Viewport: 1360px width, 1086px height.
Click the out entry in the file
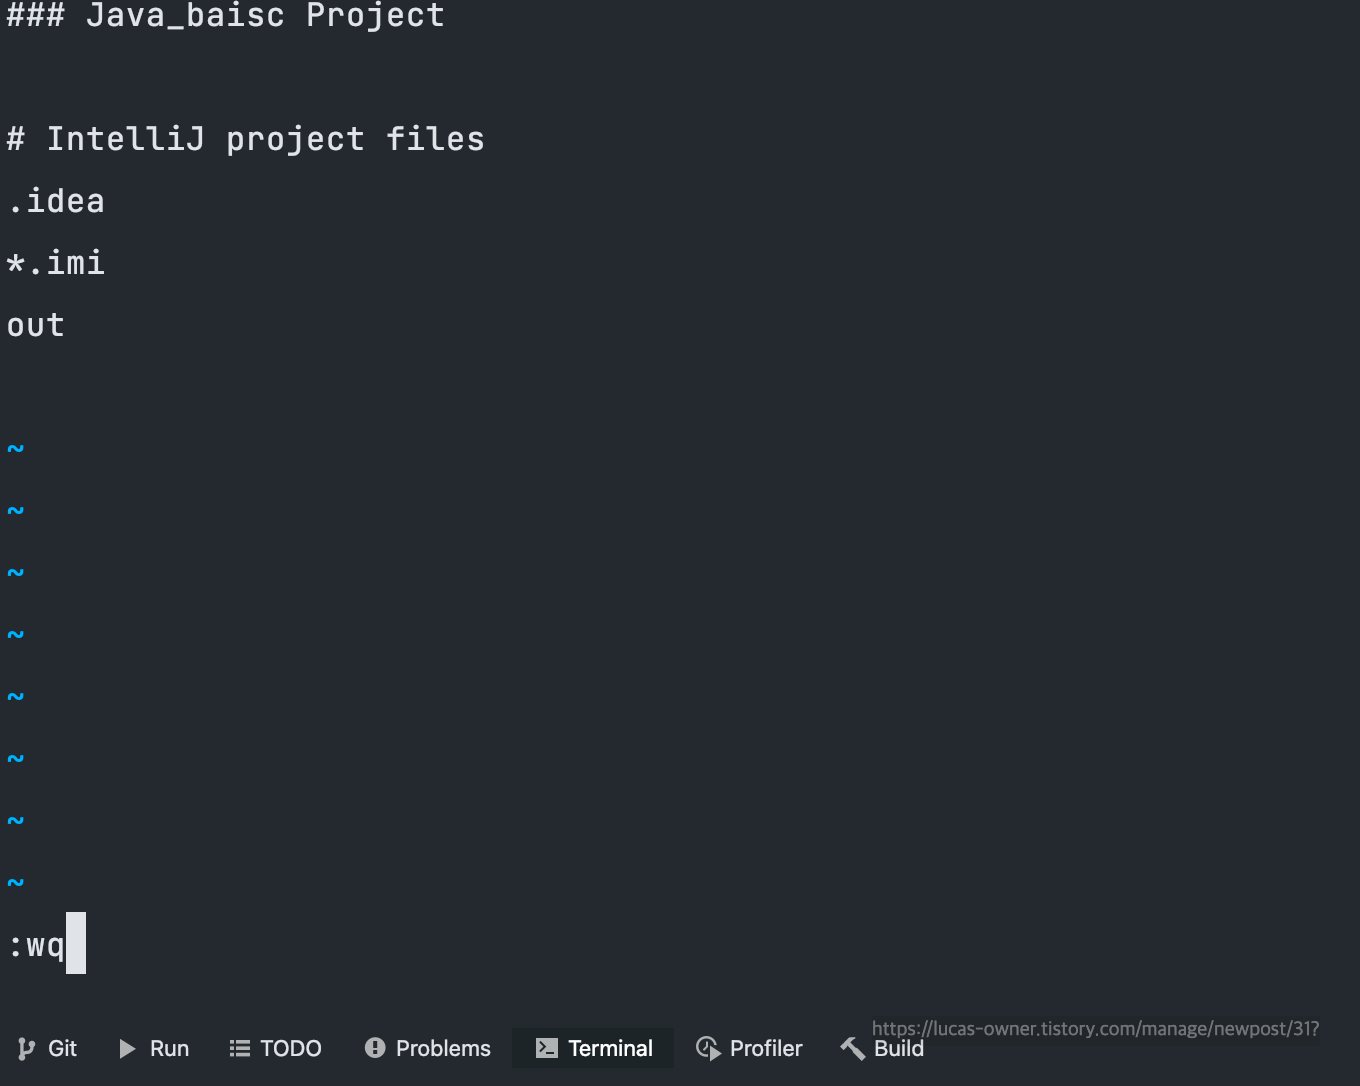coord(35,324)
